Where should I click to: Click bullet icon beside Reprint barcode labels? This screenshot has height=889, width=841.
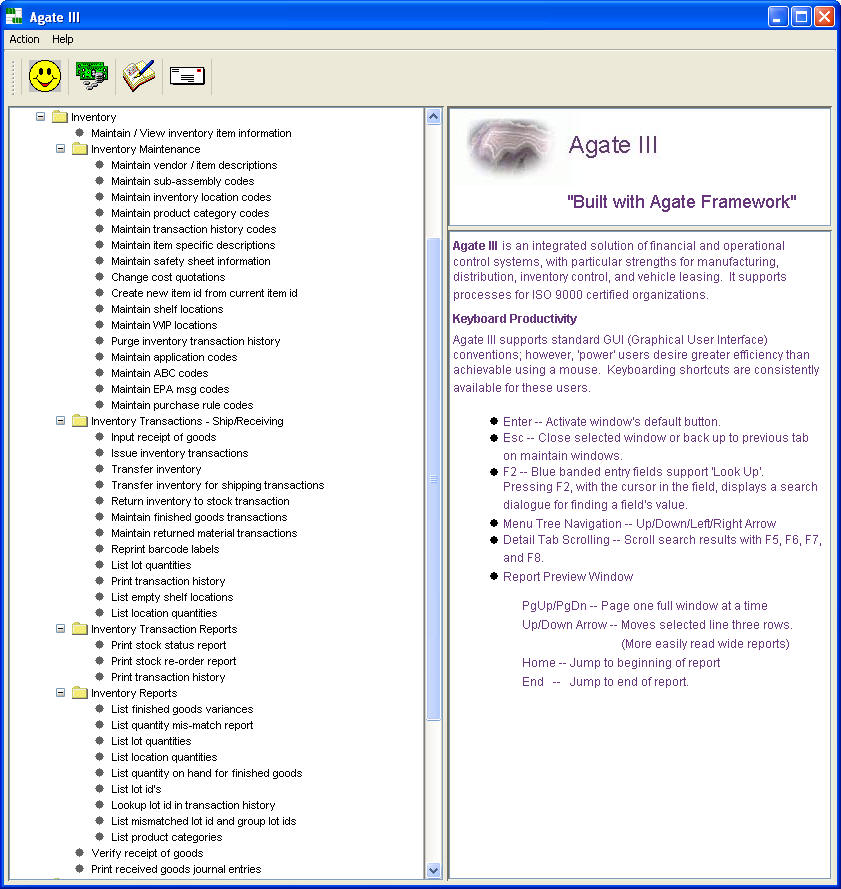(99, 549)
